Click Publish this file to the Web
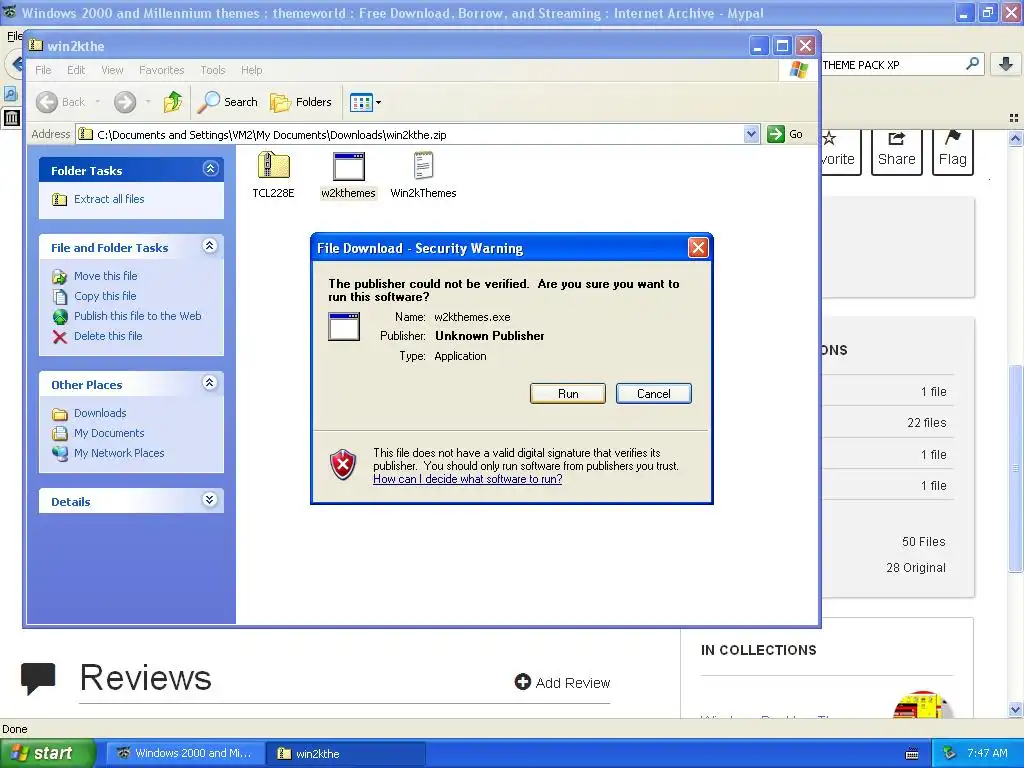 [x=138, y=316]
